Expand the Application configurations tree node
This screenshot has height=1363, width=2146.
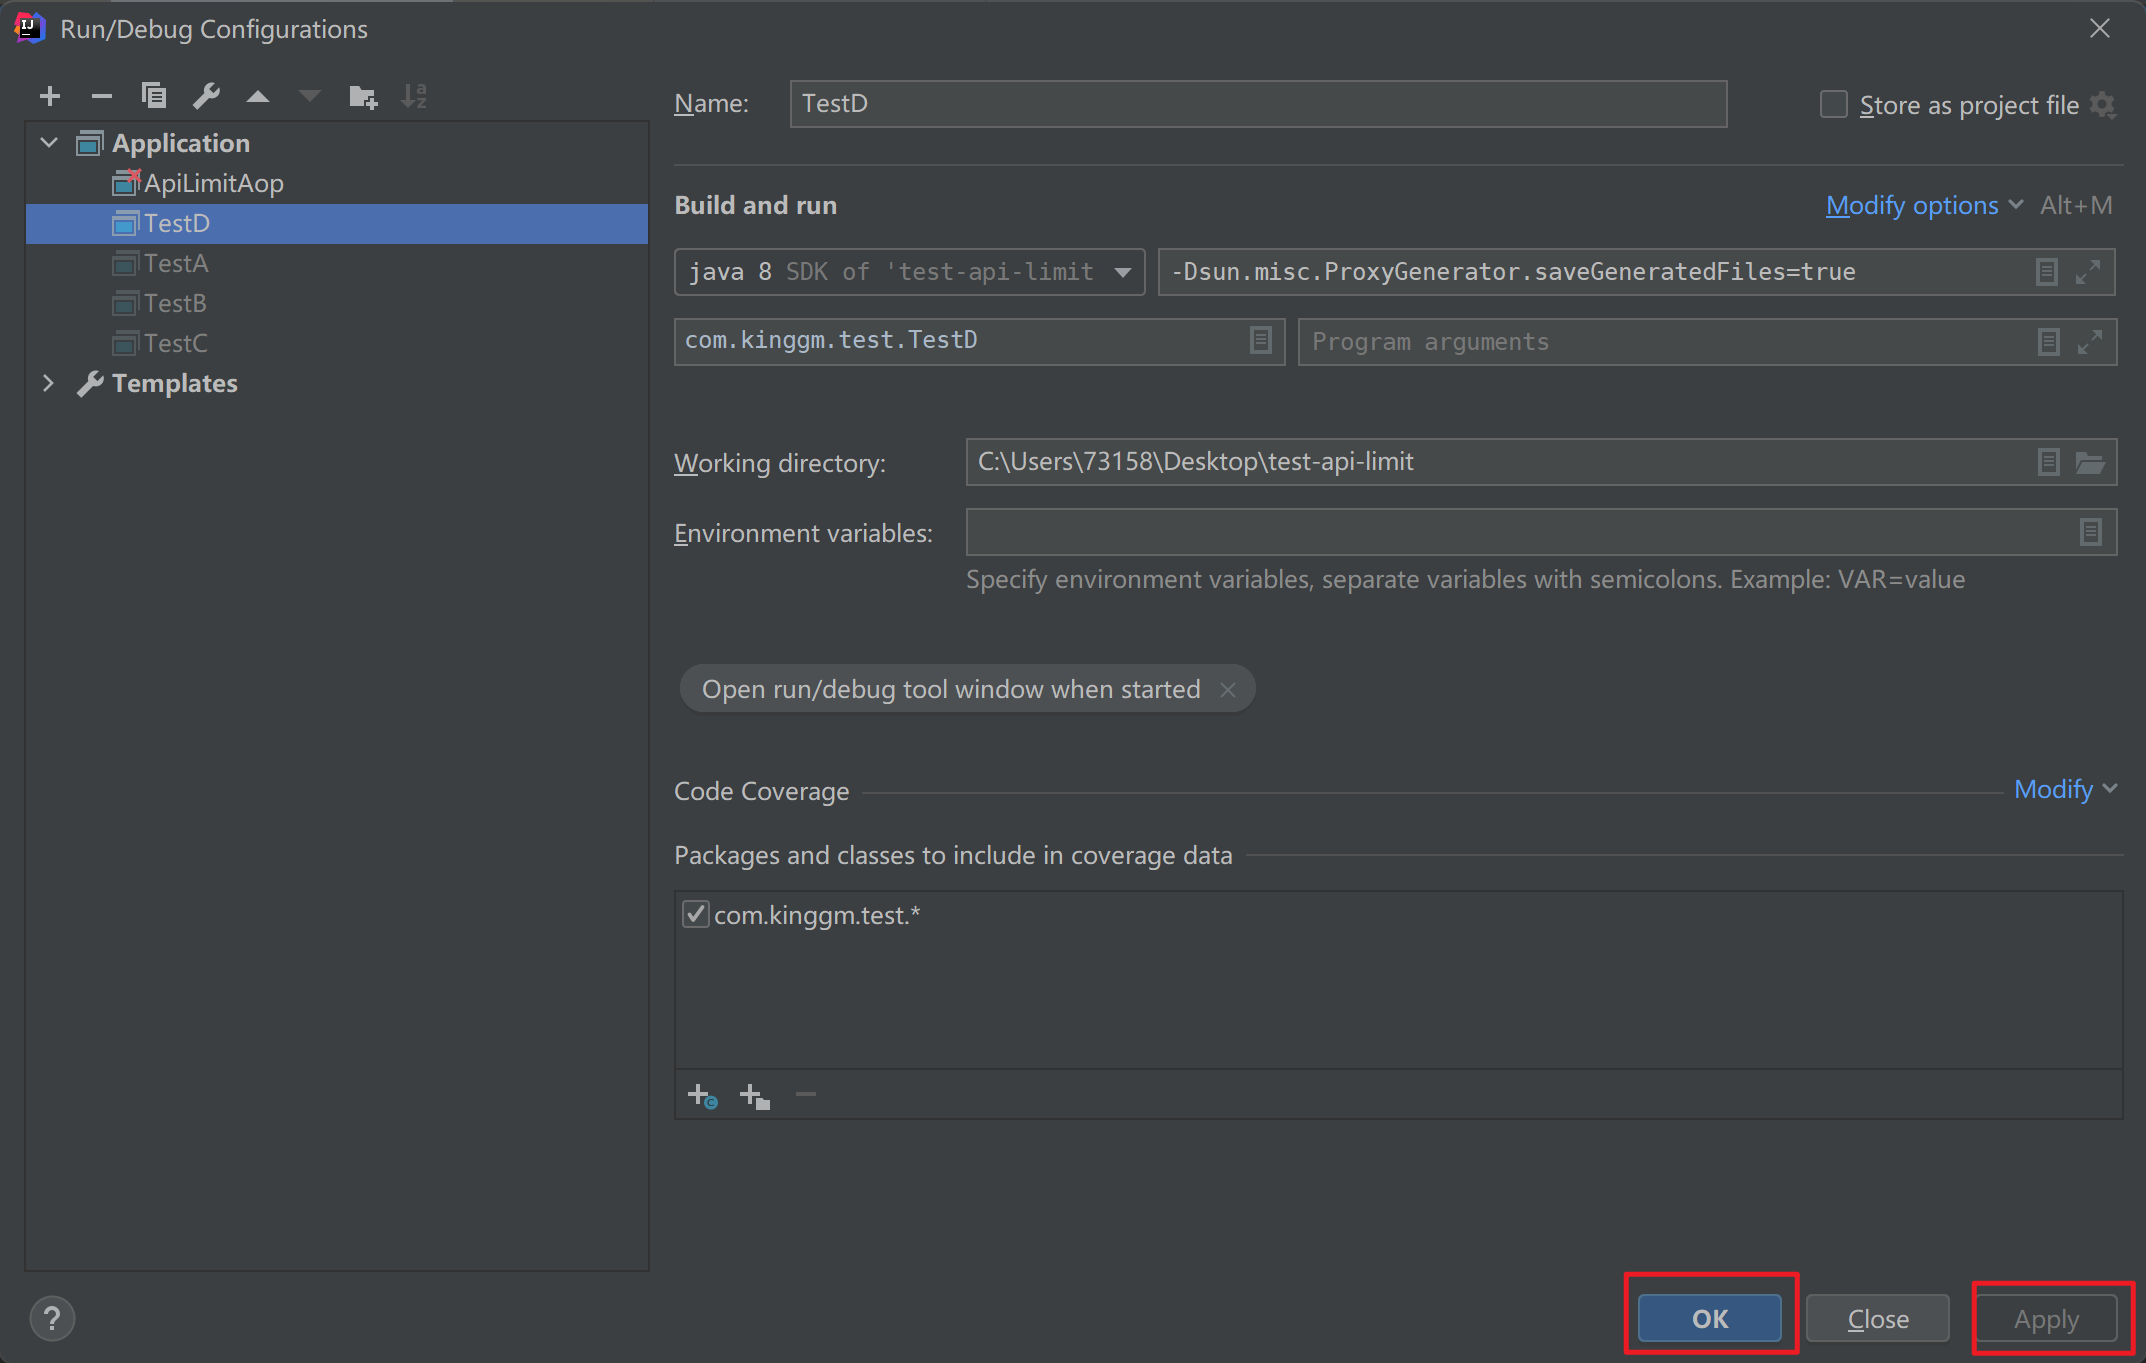45,142
